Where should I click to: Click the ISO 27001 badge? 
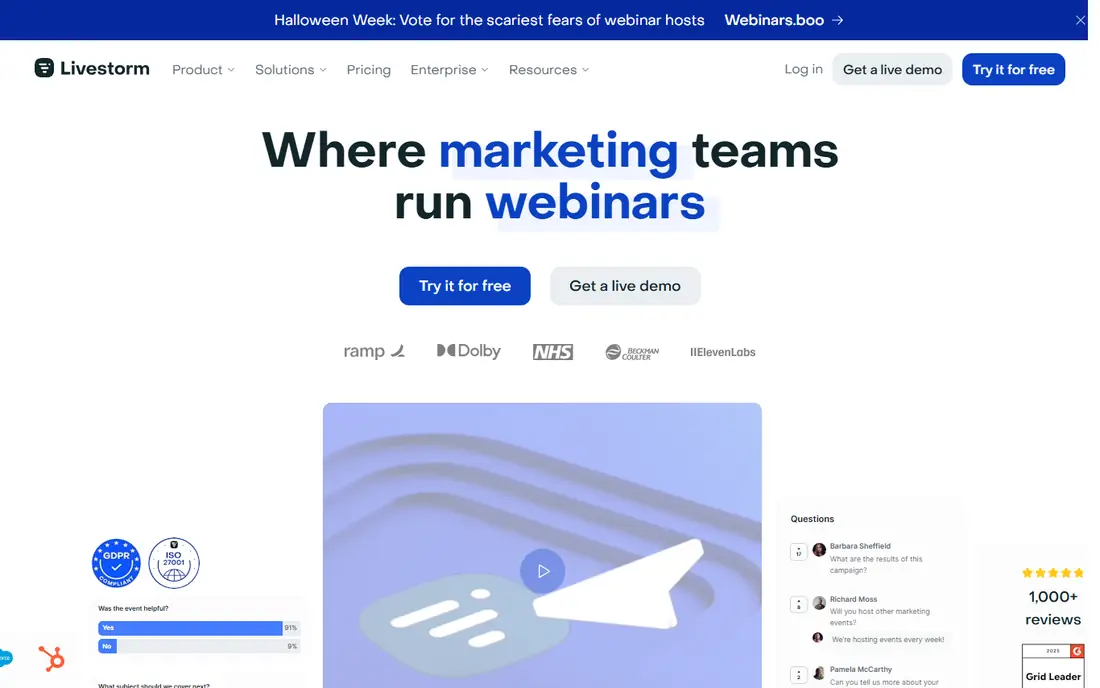[x=174, y=563]
